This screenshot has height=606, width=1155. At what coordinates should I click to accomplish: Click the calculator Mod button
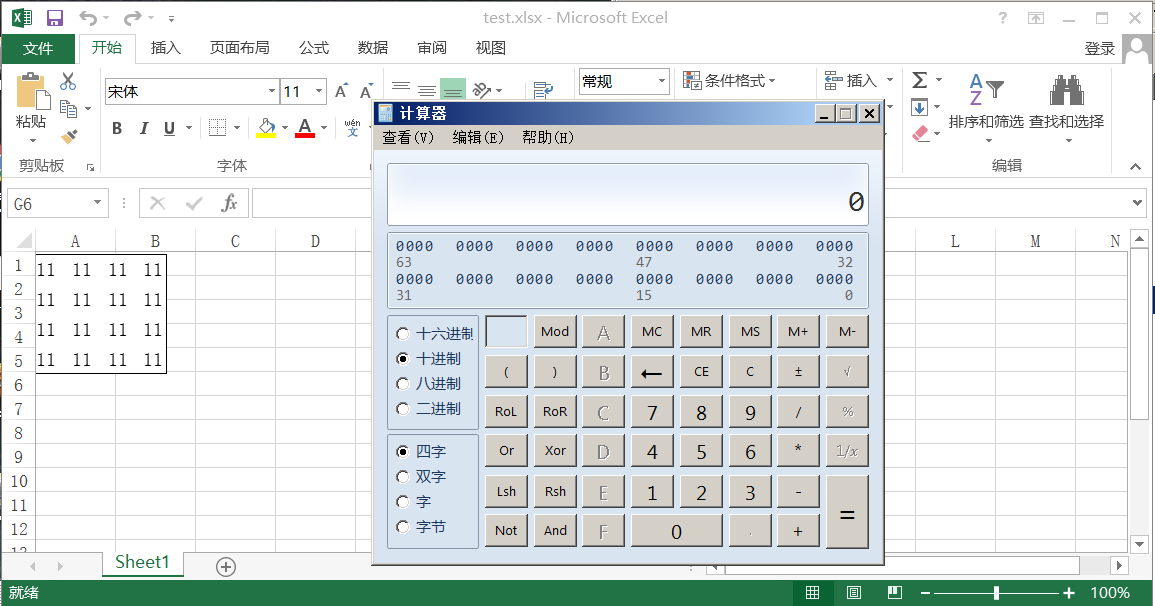(555, 331)
